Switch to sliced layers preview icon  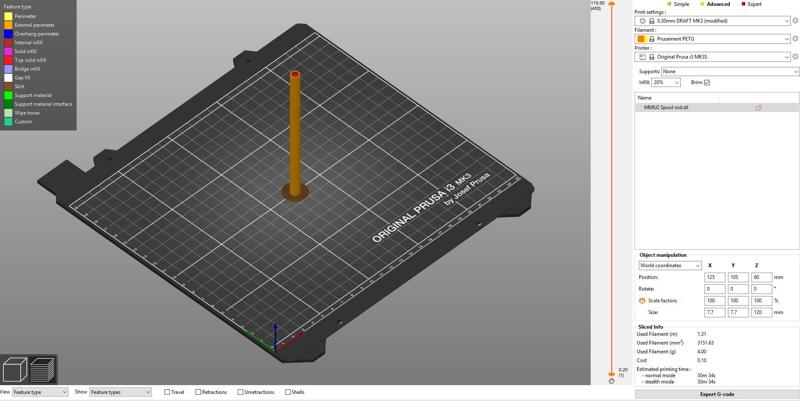42,369
